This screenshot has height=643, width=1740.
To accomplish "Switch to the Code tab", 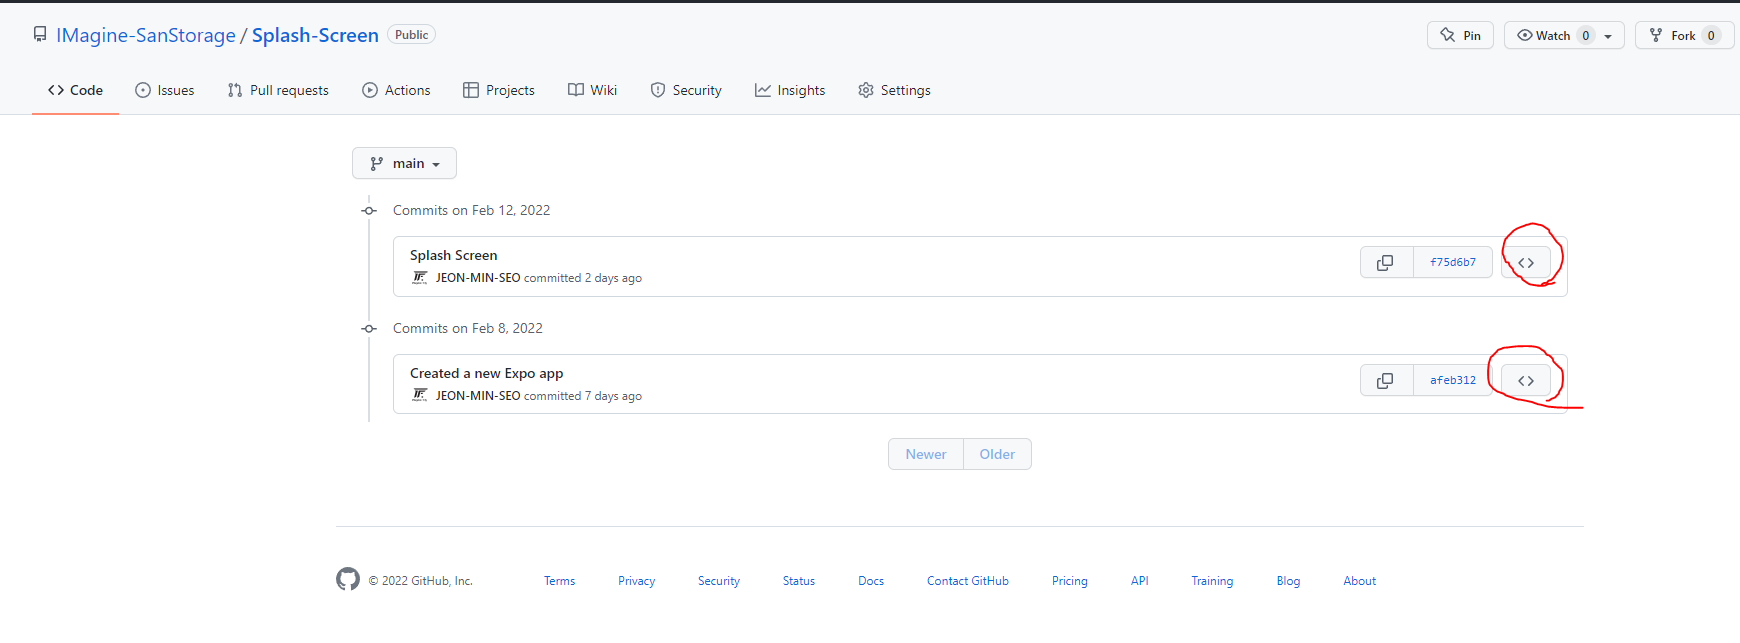I will [x=75, y=90].
